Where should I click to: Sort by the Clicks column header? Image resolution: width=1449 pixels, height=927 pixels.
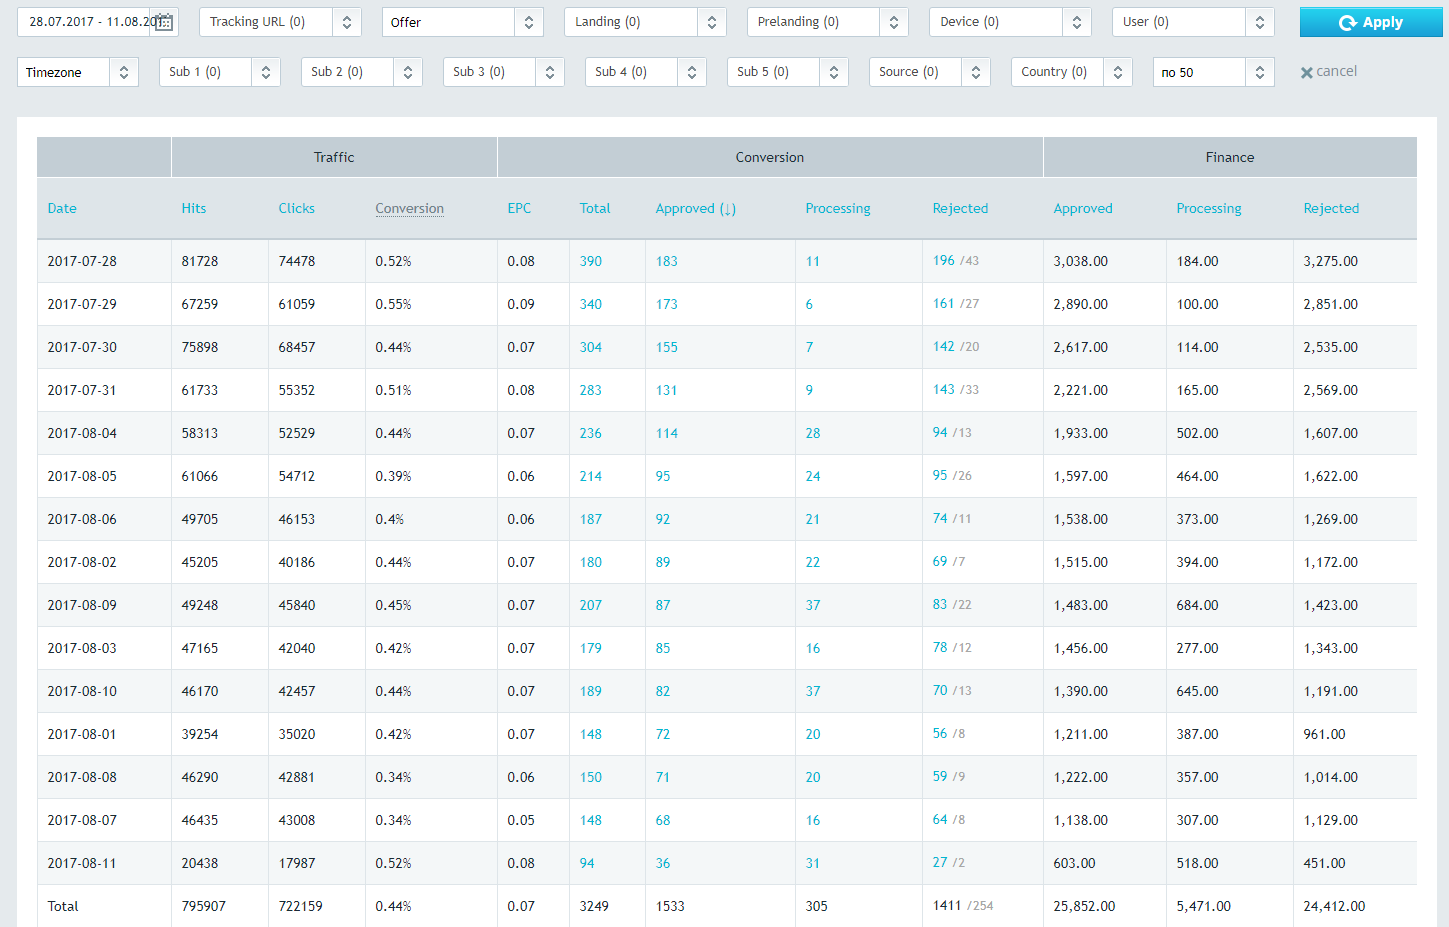pos(296,208)
